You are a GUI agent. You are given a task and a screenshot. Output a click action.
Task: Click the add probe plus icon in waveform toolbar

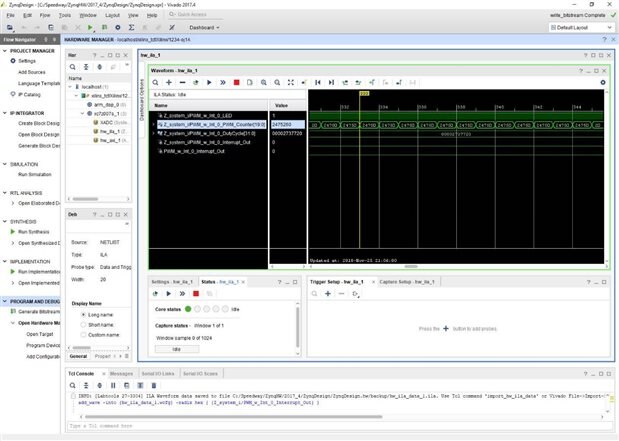pyautogui.click(x=169, y=82)
